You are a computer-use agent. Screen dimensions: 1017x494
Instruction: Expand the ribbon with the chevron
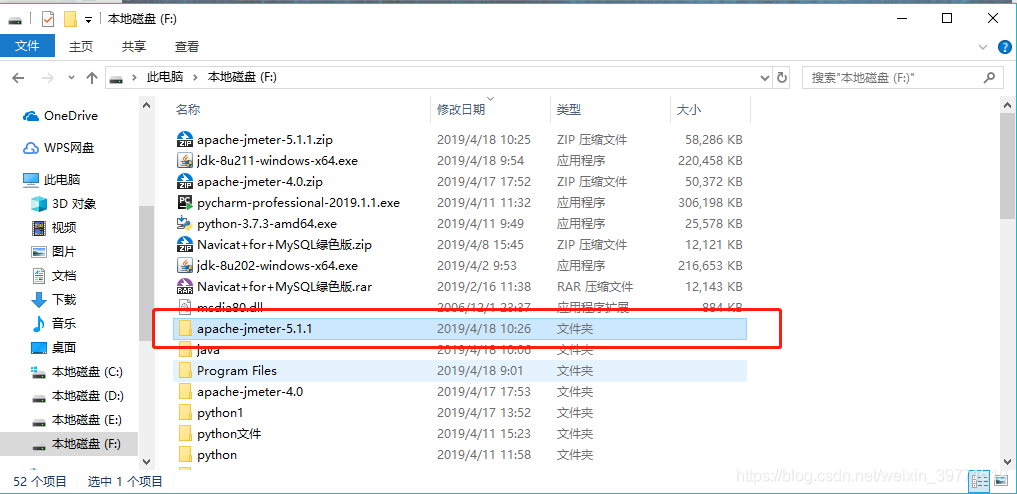pos(983,47)
